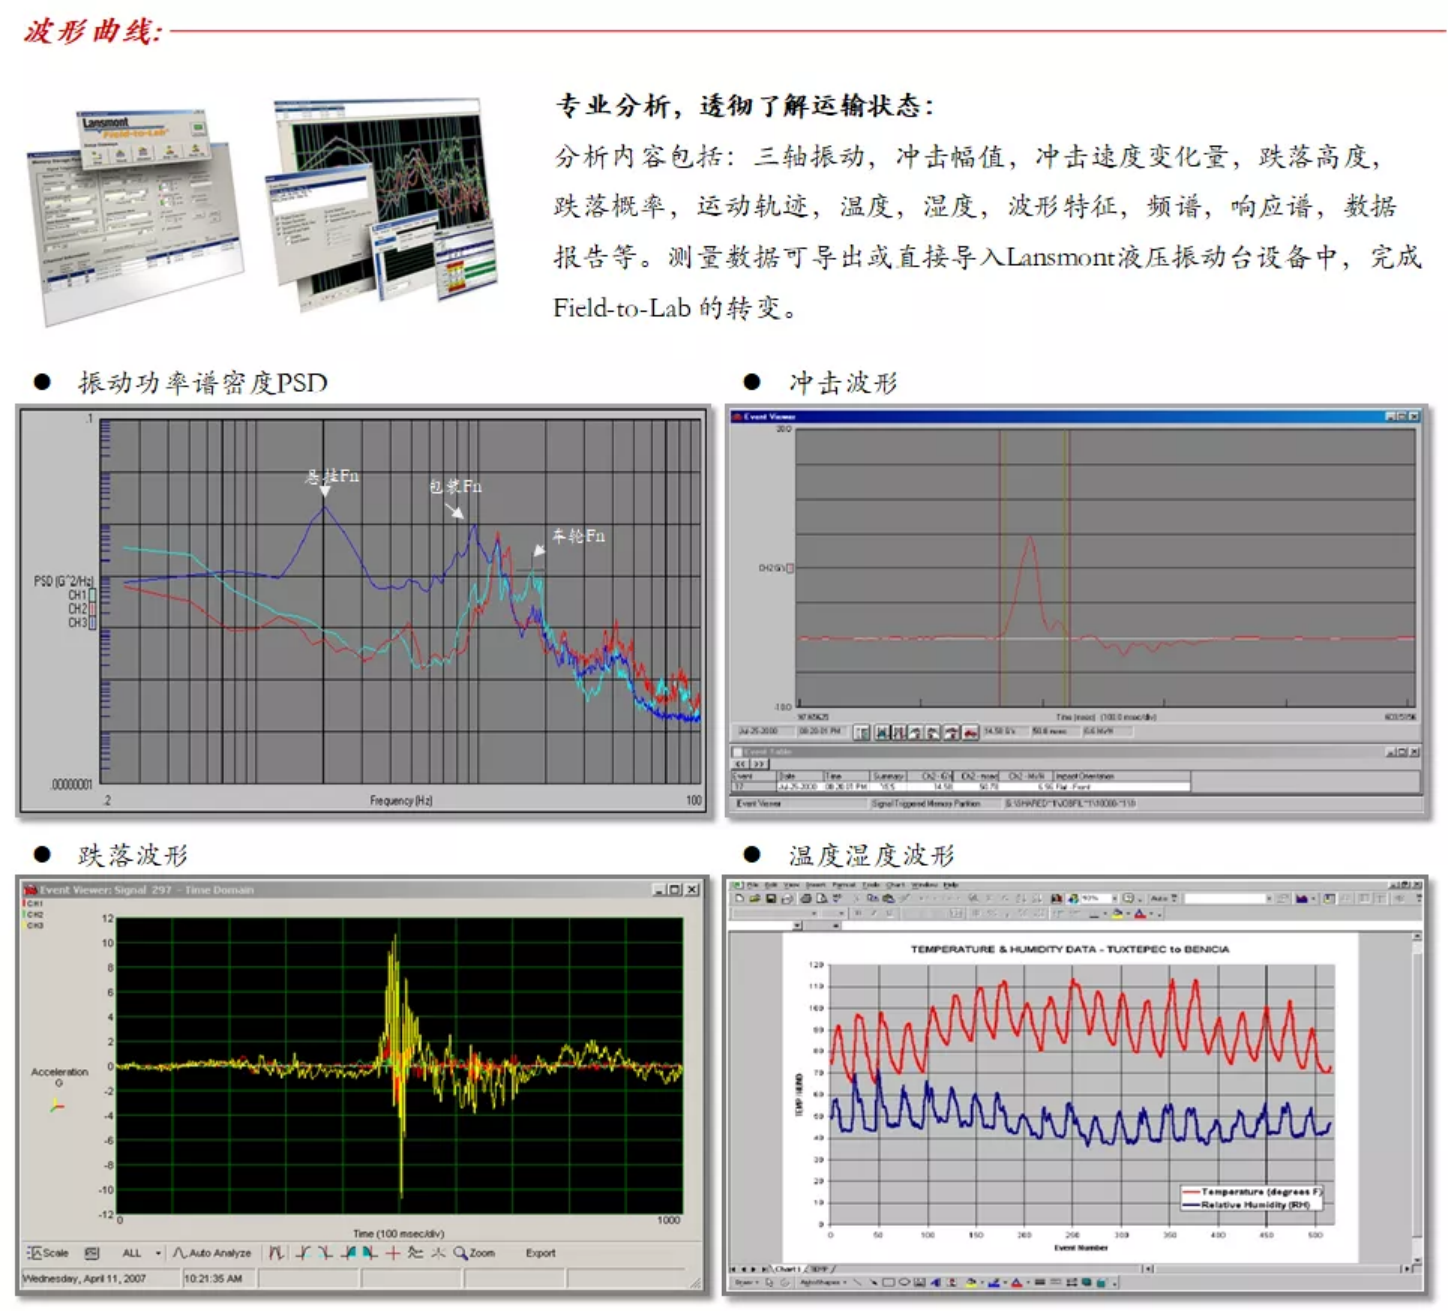The height and width of the screenshot is (1311, 1448).
Task: Click the display options icon beside Scale
Action: pyautogui.click(x=92, y=1253)
